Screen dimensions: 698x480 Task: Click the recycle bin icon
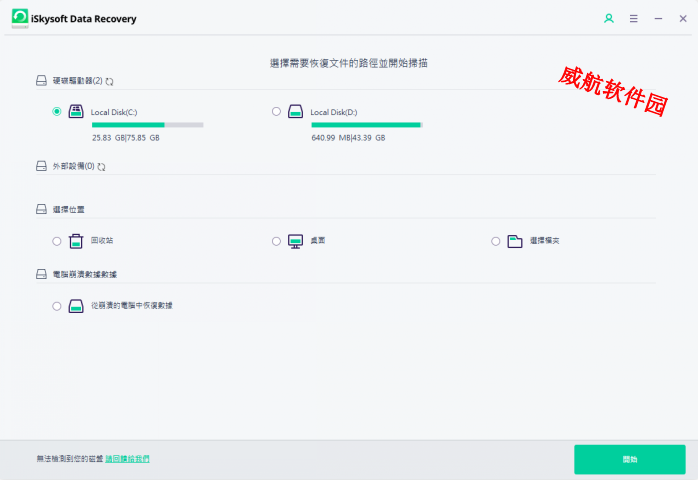click(x=76, y=241)
